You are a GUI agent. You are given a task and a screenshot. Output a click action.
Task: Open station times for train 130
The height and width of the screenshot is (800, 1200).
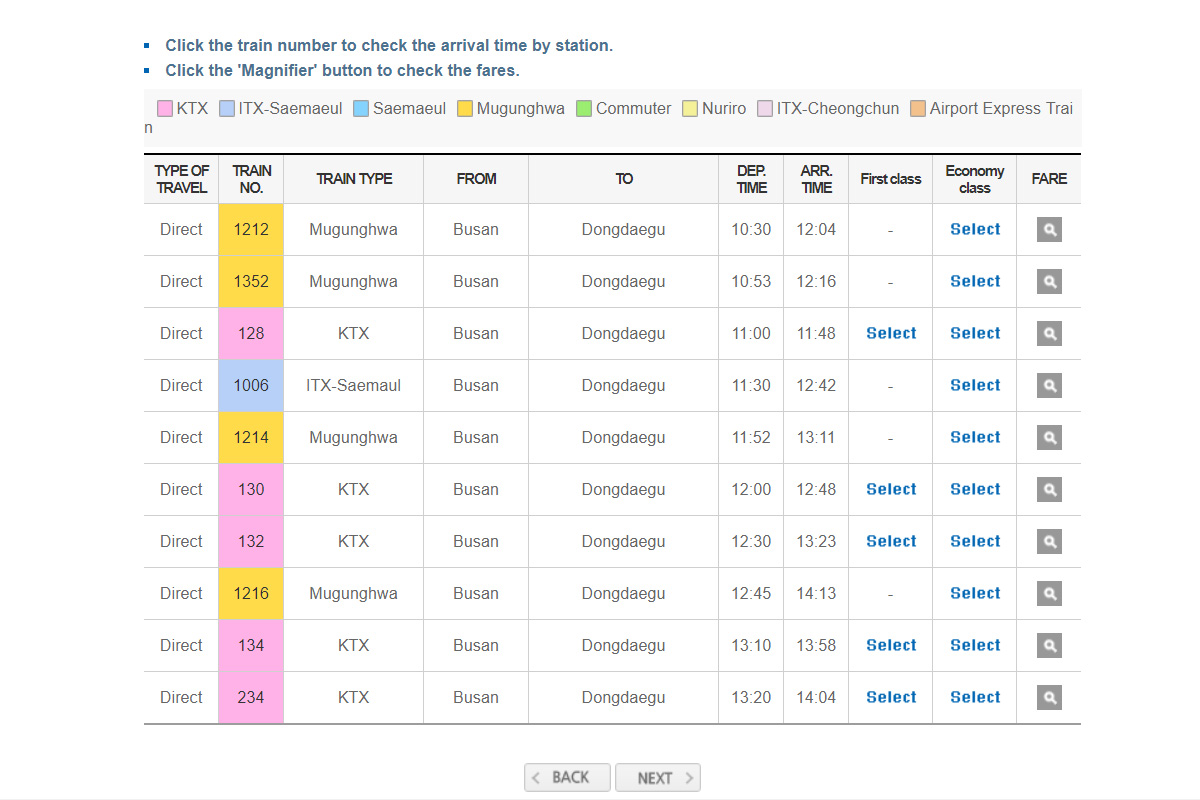coord(251,490)
